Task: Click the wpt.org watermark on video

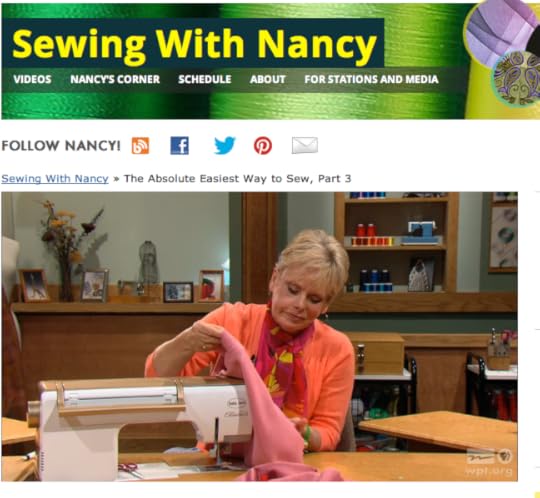Action: click(x=489, y=471)
